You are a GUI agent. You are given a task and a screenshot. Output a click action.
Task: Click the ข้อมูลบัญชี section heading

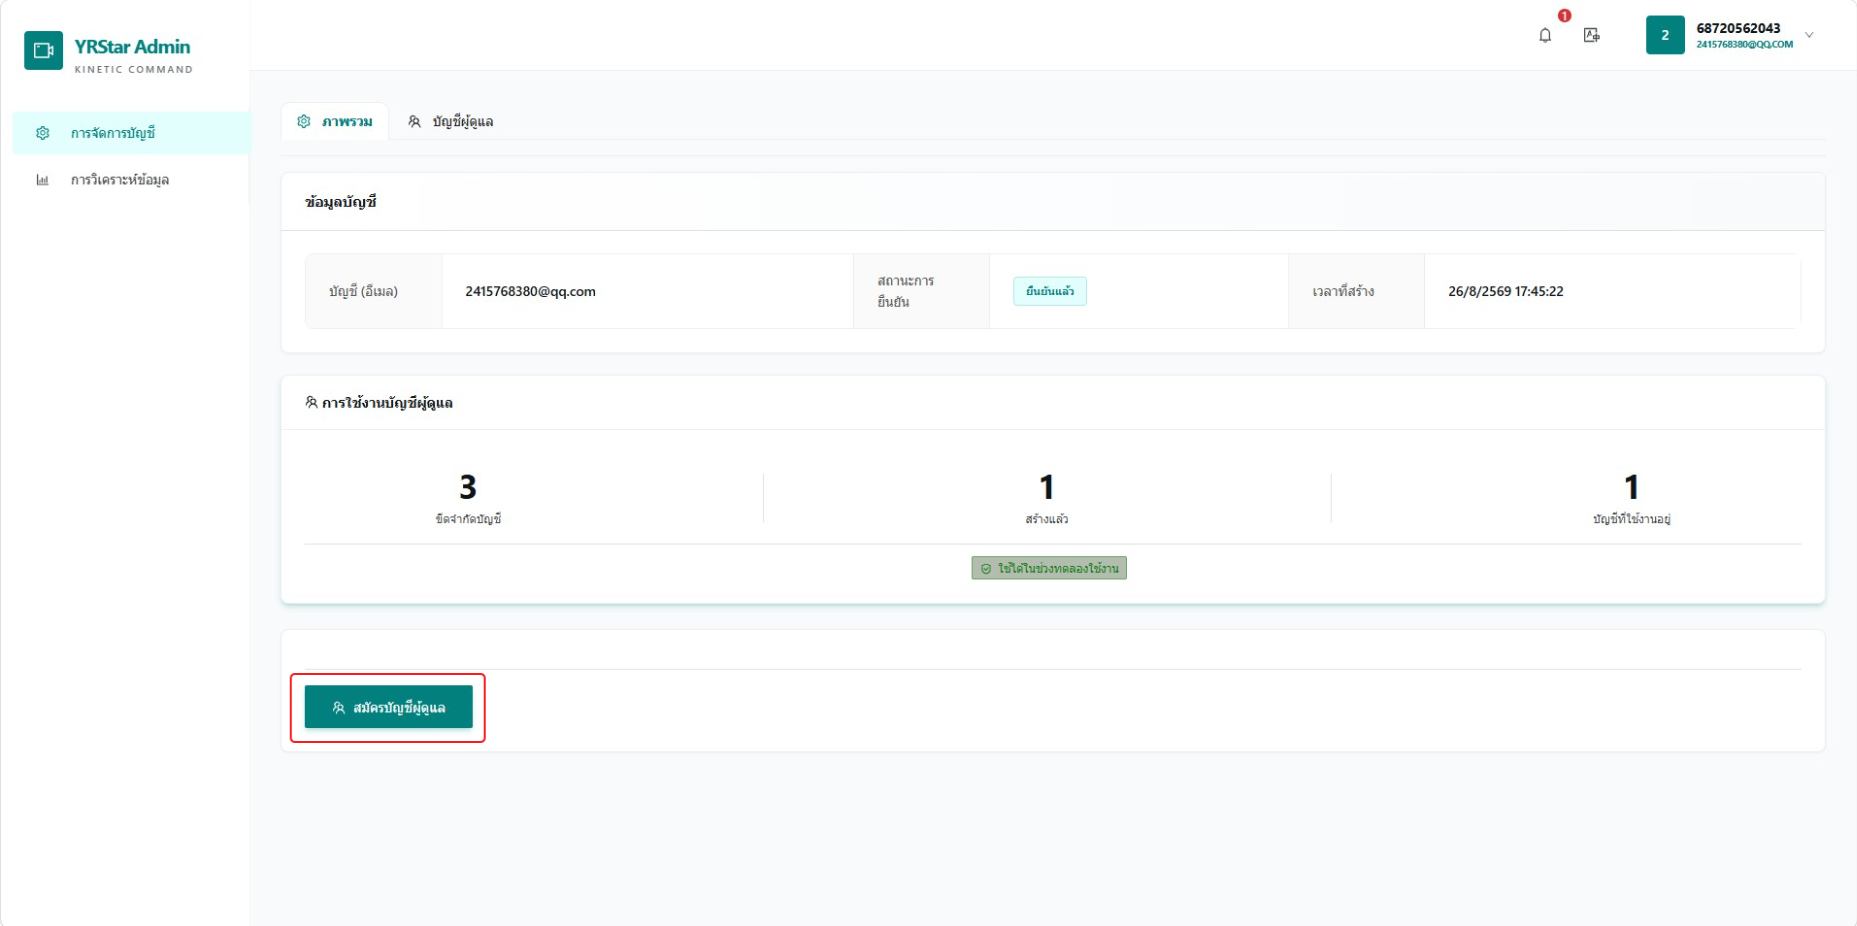(341, 202)
